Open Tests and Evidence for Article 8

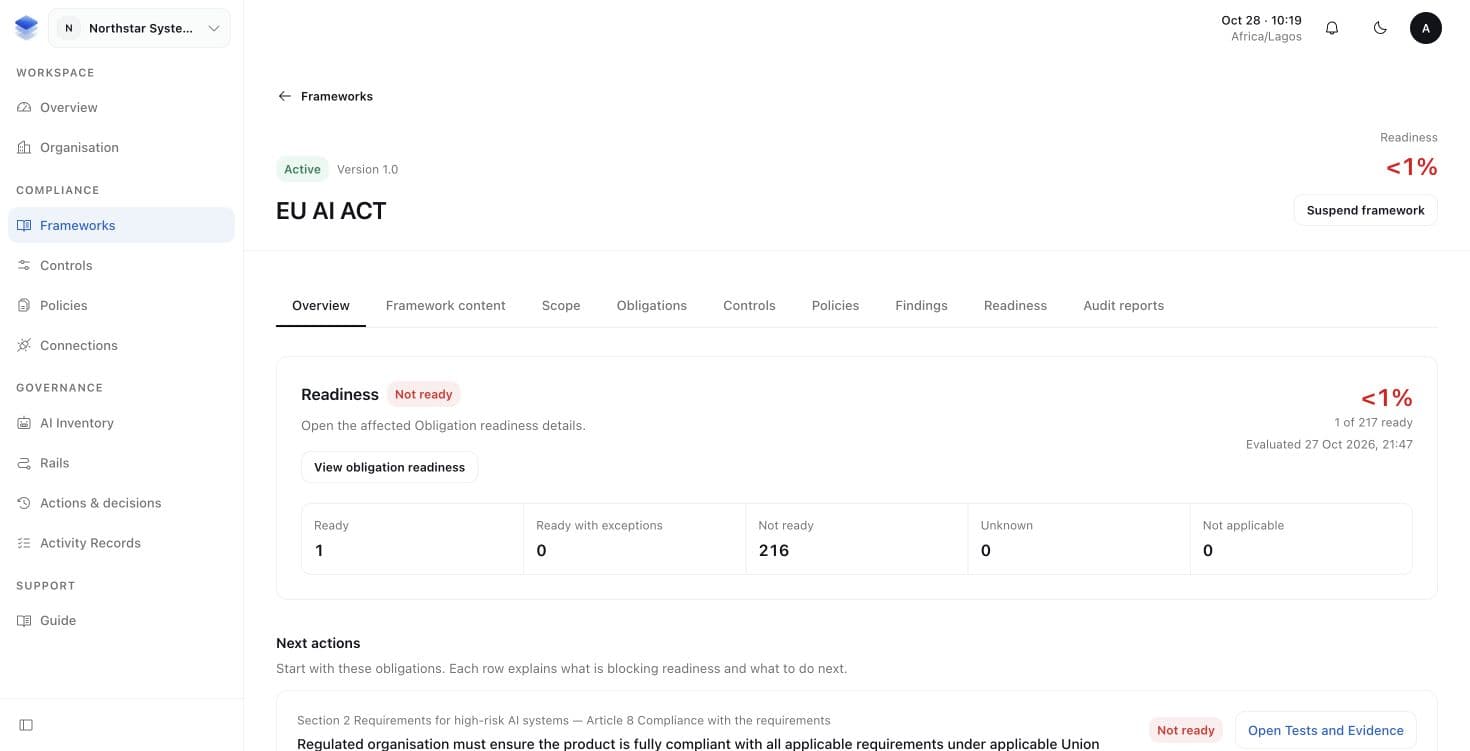(1325, 730)
